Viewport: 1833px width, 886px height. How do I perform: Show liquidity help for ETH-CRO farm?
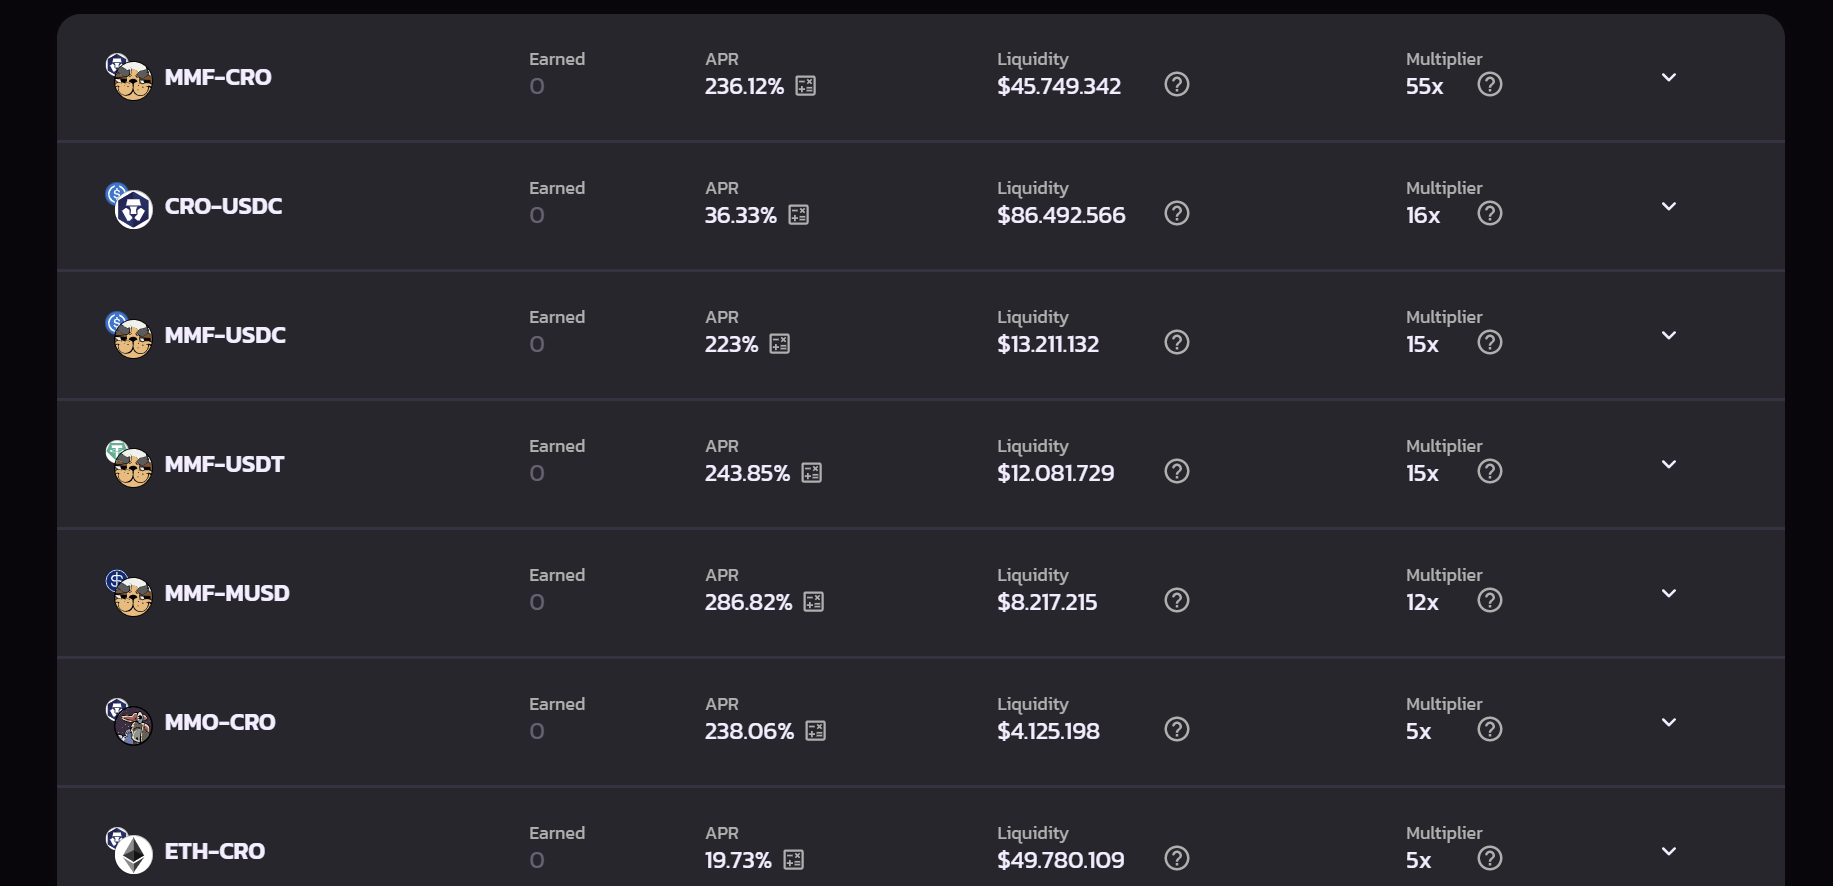(x=1177, y=858)
